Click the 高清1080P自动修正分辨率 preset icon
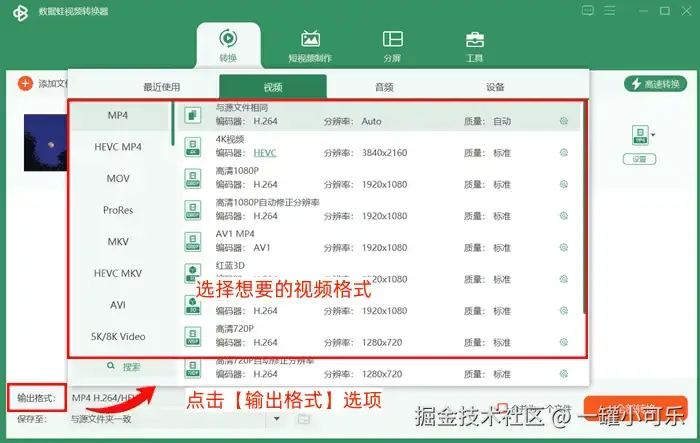Screen dimensions: 700x443 point(193,210)
